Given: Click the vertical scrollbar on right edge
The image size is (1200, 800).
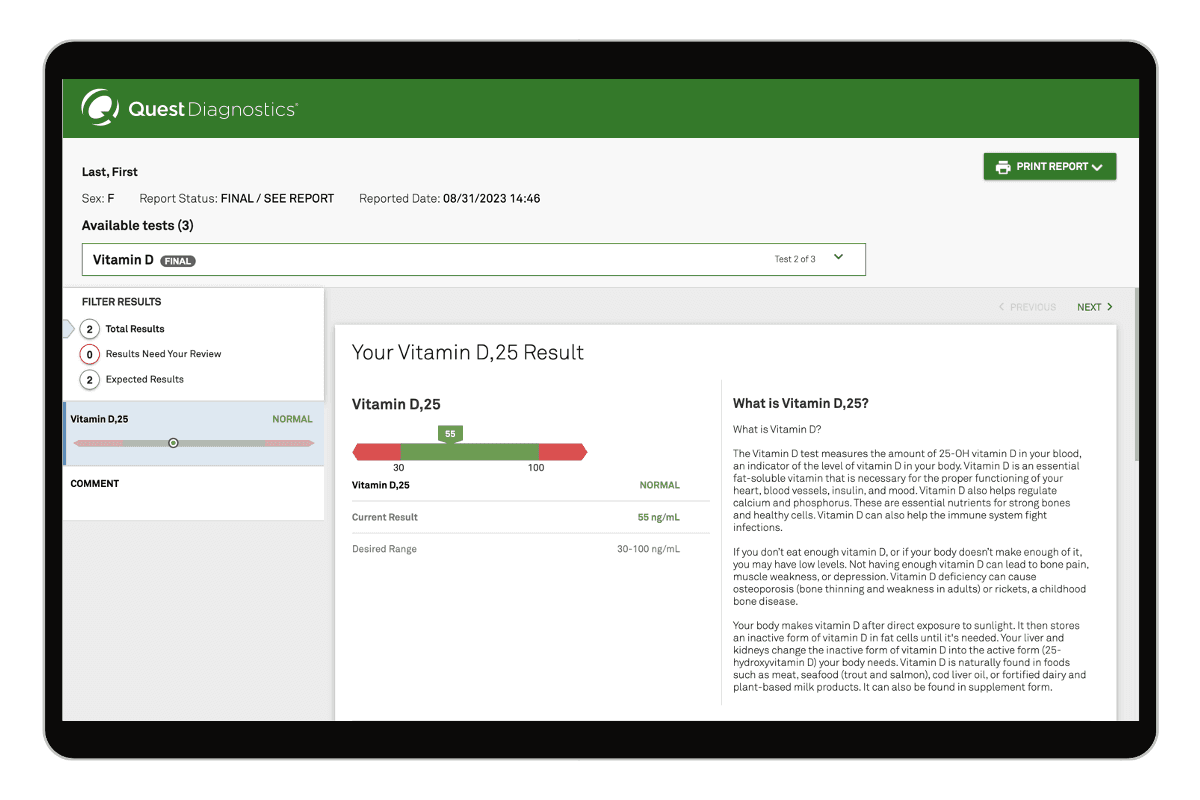Looking at the screenshot, I should coord(1135,380).
